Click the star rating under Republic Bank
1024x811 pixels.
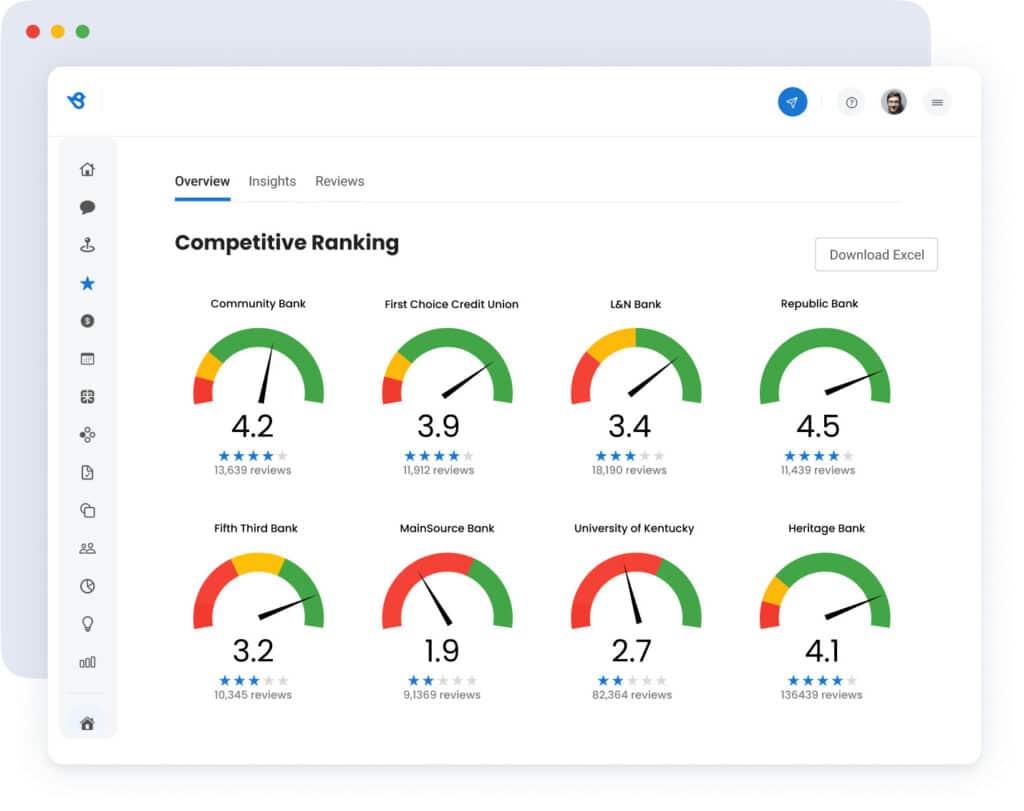pos(819,456)
